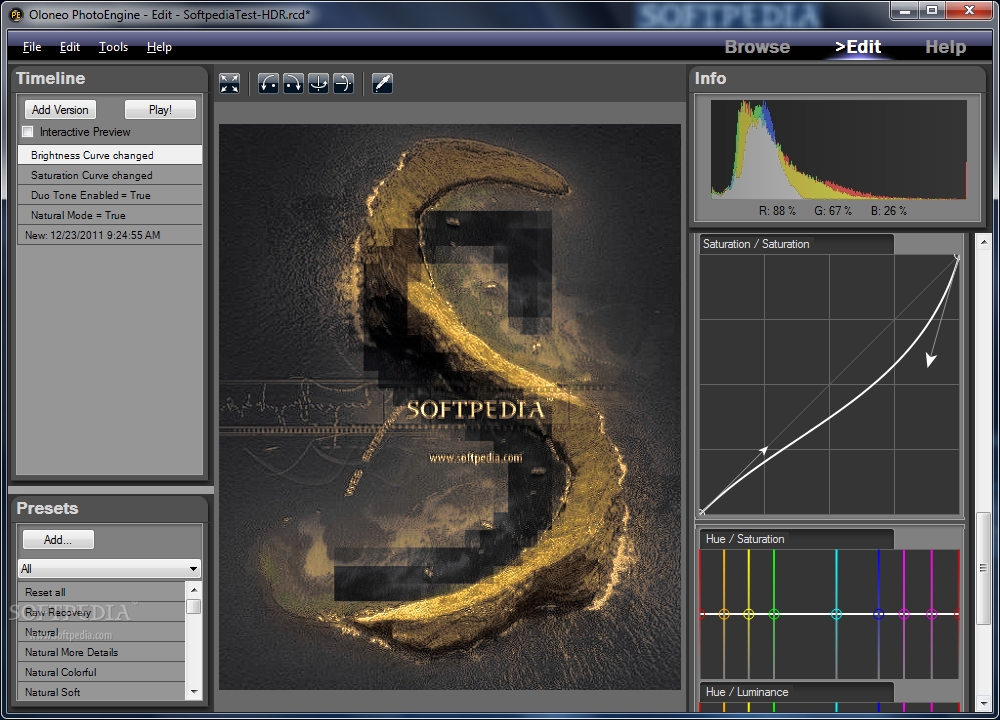Select 'Brightness Curve changed' timeline entry
The image size is (1000, 720).
[110, 155]
